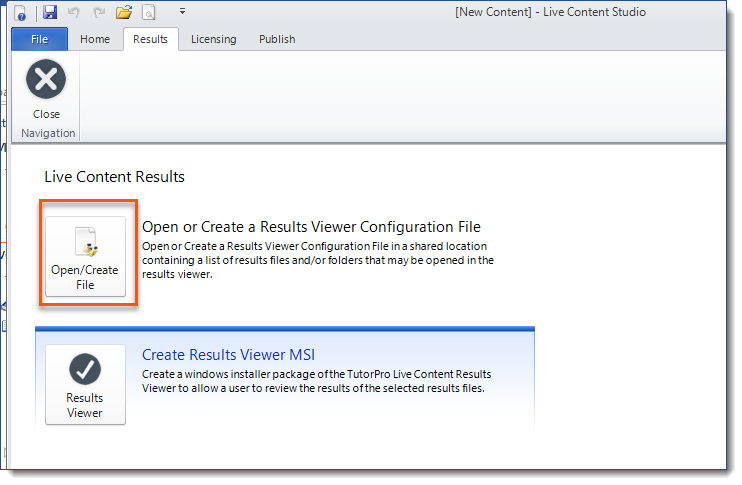Select the Results ribbon tab
Viewport: 742px width, 485px height.
[150, 39]
